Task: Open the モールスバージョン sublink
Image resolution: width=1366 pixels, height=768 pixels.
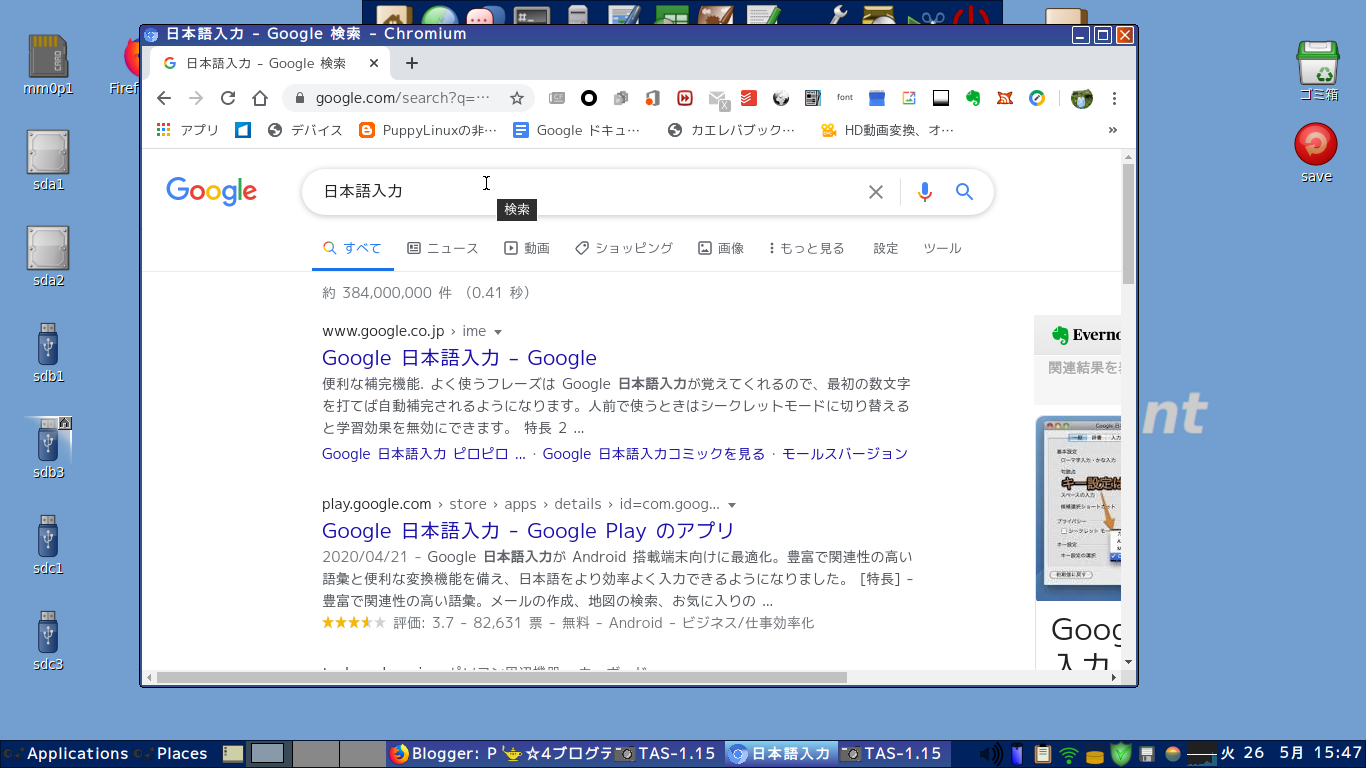Action: tap(845, 454)
